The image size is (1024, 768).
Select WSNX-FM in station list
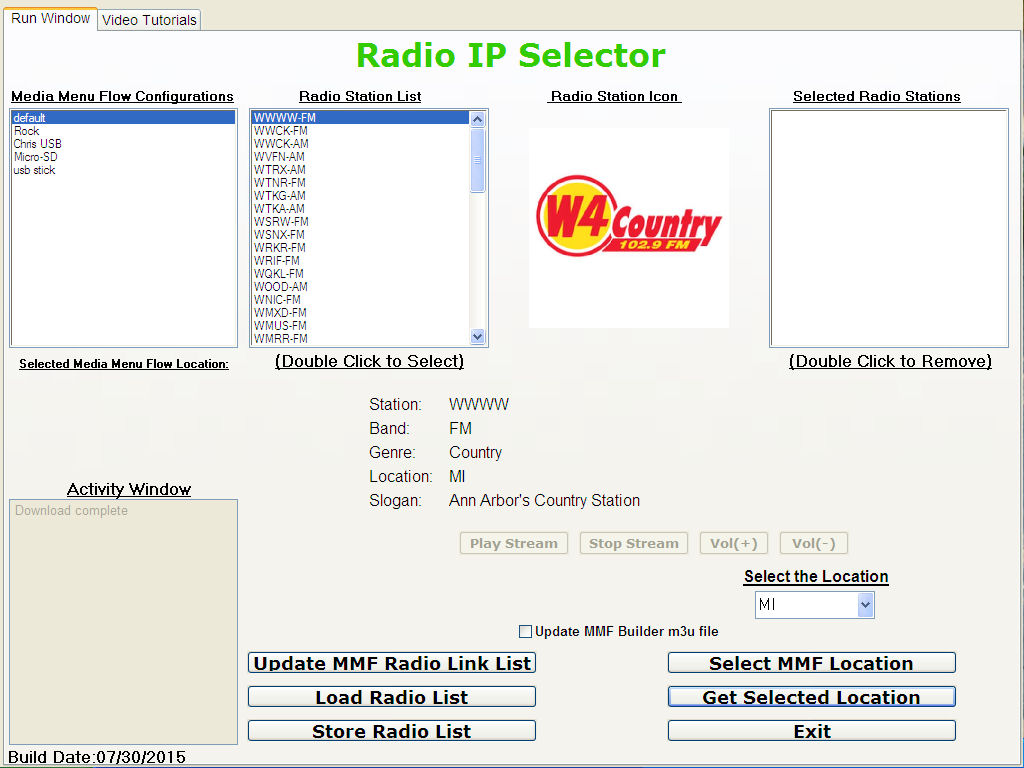pos(360,234)
